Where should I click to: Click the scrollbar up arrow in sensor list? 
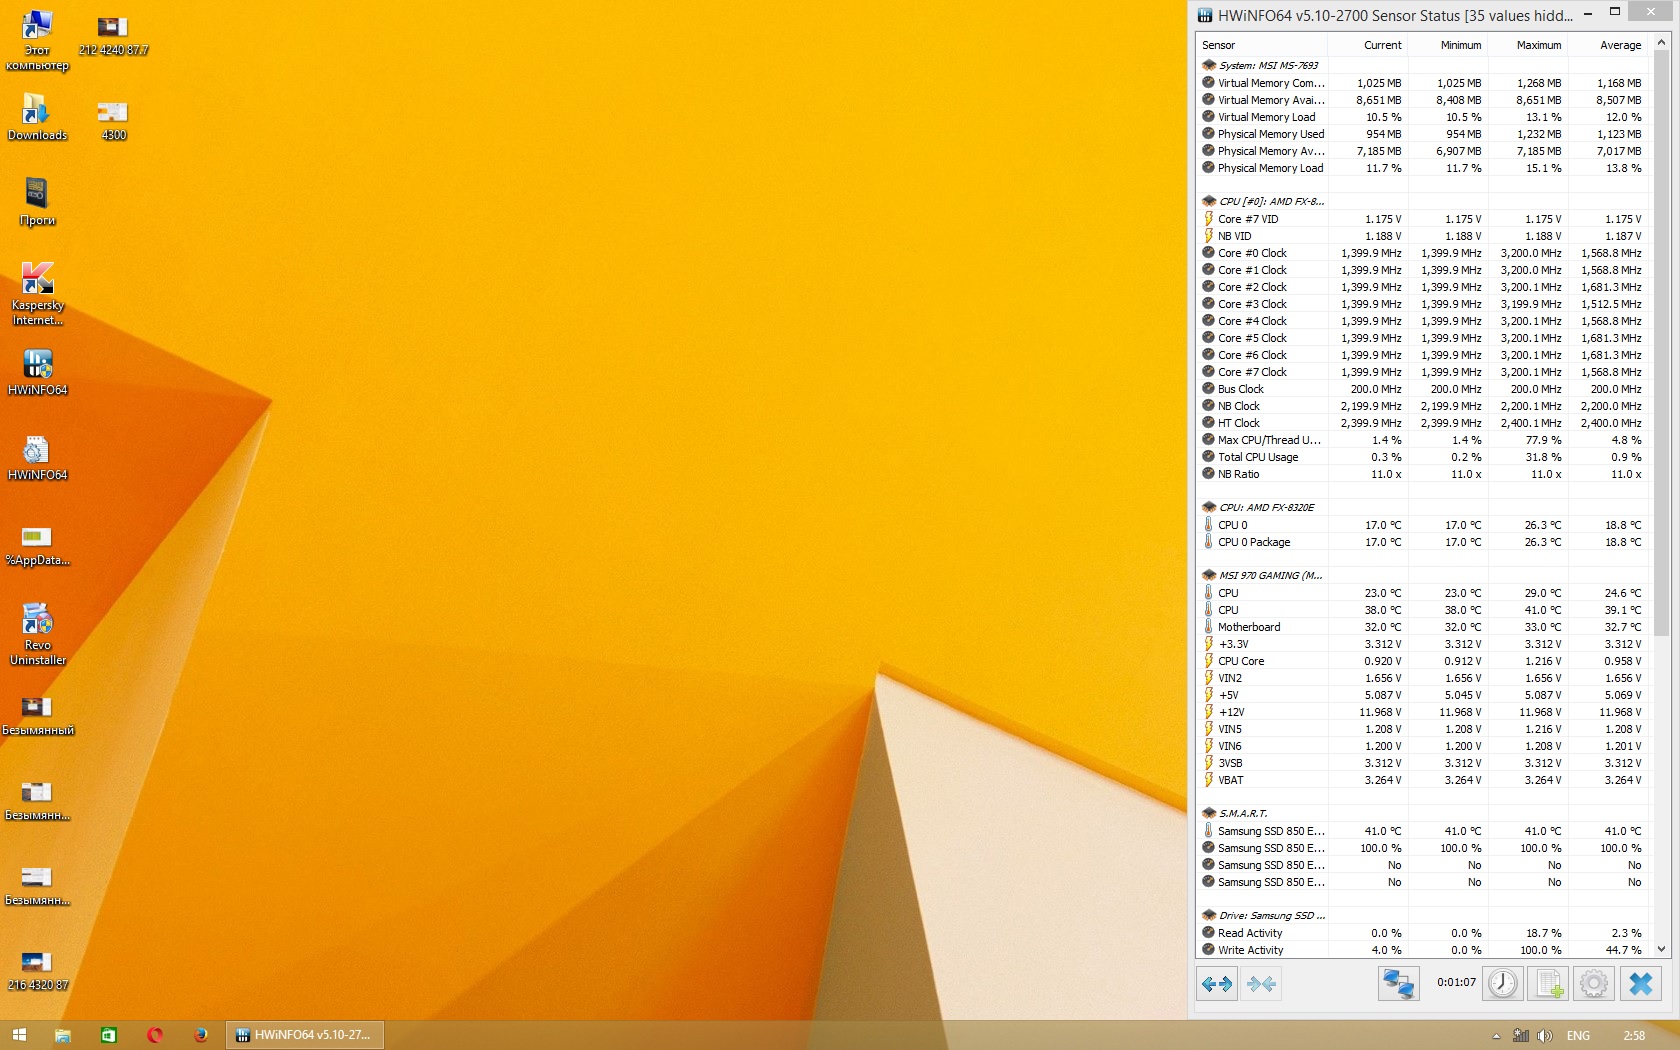coord(1661,43)
